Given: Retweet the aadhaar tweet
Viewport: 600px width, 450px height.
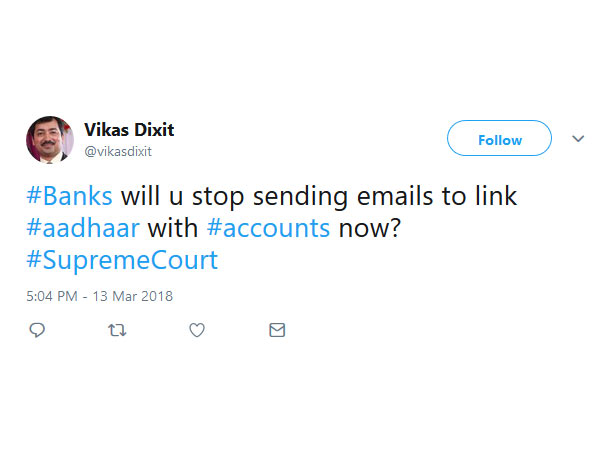Looking at the screenshot, I should (x=116, y=330).
